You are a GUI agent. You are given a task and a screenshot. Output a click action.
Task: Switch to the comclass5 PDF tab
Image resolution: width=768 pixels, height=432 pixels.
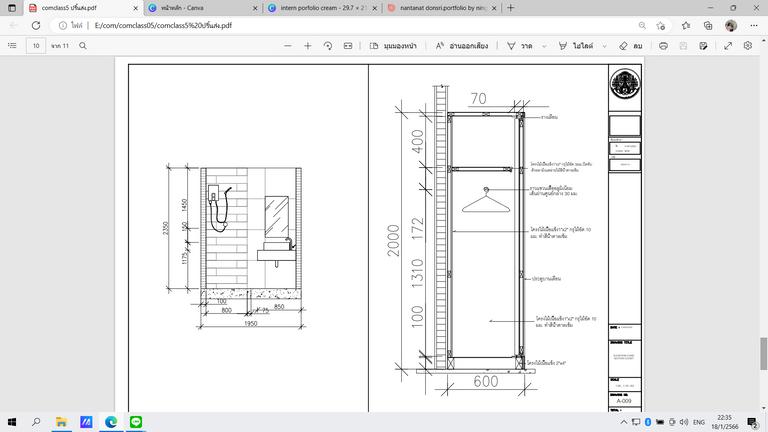click(x=83, y=8)
